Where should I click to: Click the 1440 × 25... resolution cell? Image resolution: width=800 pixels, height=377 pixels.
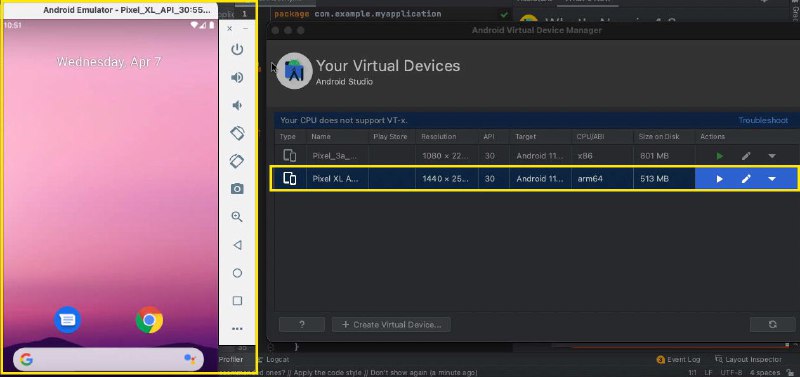446,179
